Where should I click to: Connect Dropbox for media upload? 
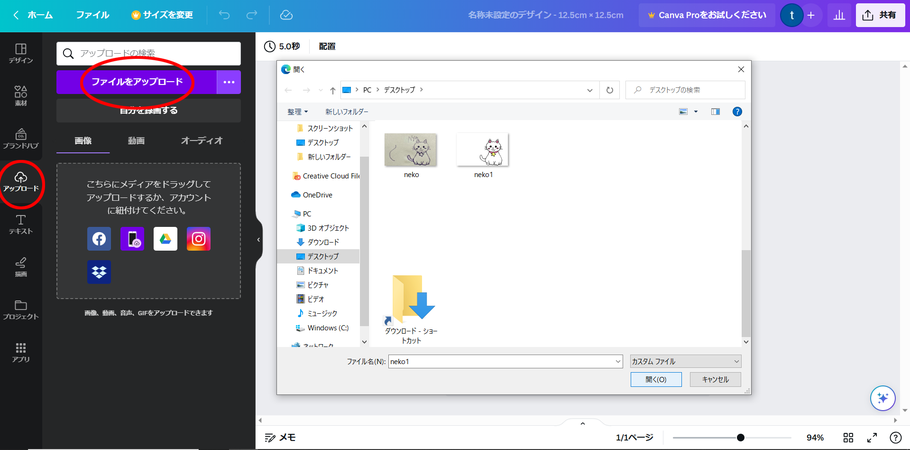[x=99, y=272]
